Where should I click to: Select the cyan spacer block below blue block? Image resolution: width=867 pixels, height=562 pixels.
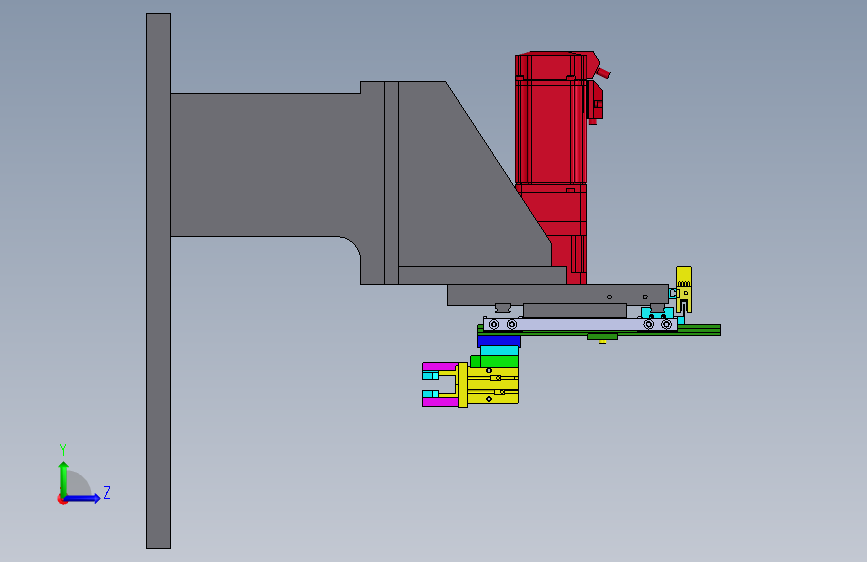tap(499, 351)
